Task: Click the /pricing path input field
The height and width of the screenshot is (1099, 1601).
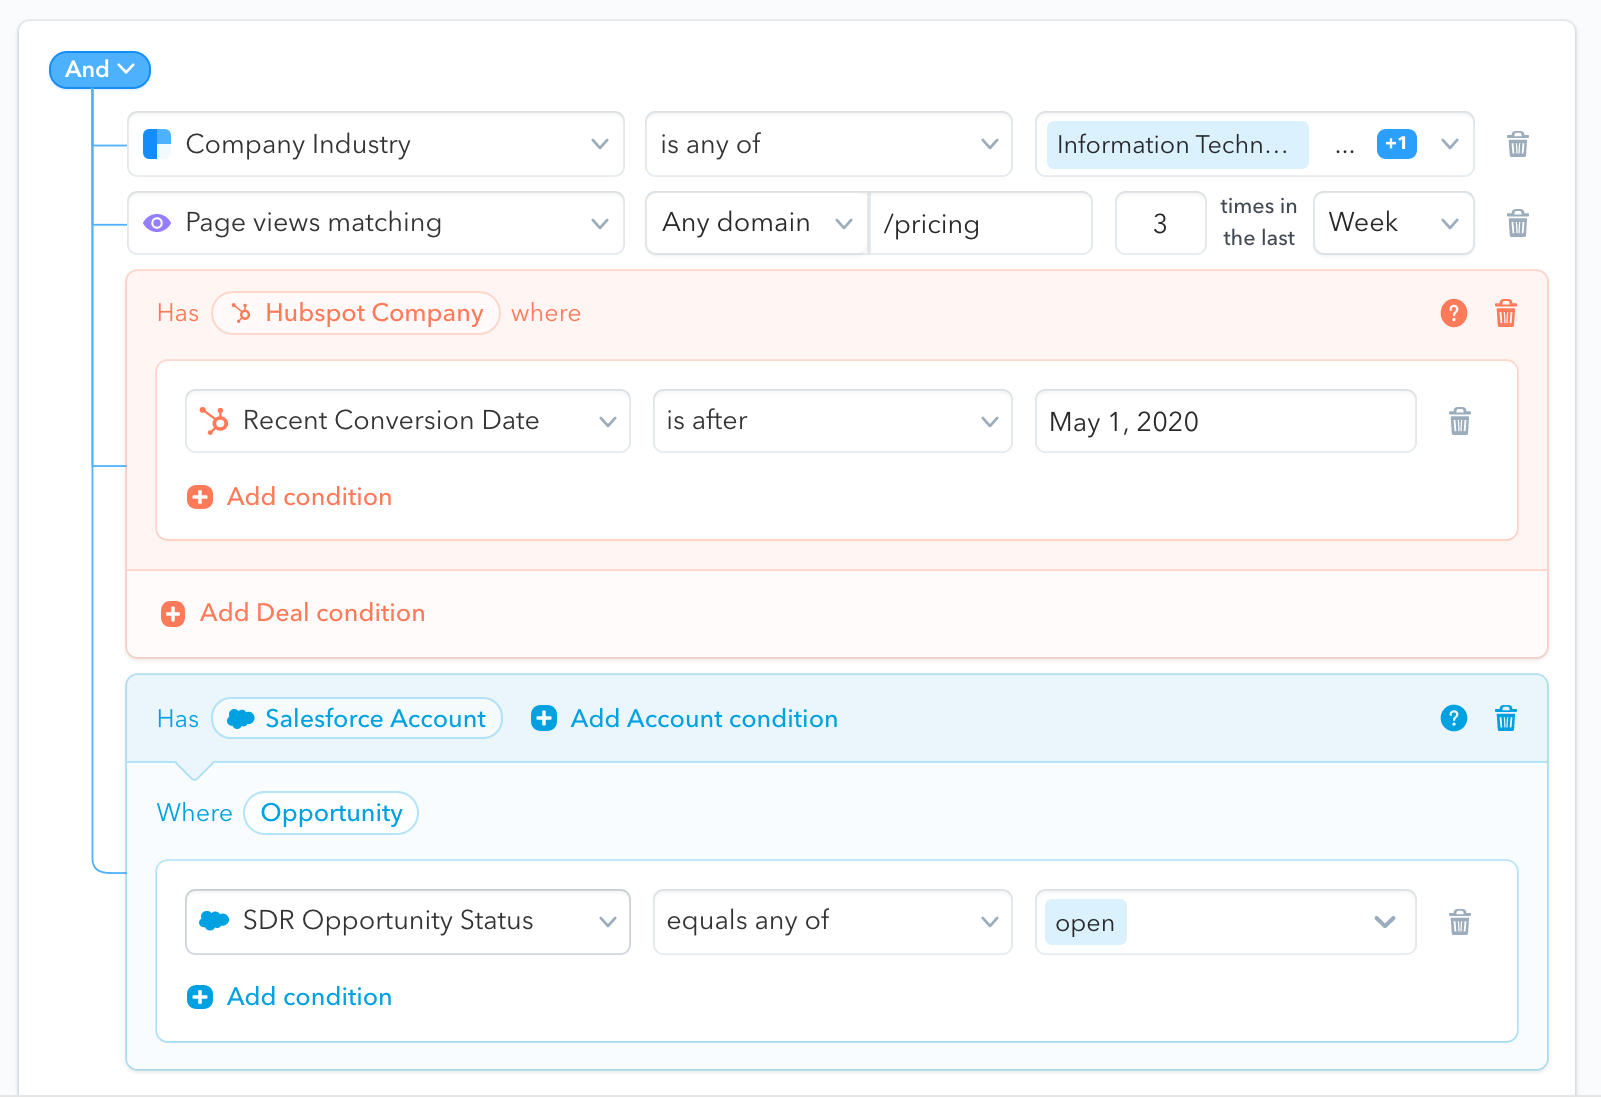Action: 981,223
